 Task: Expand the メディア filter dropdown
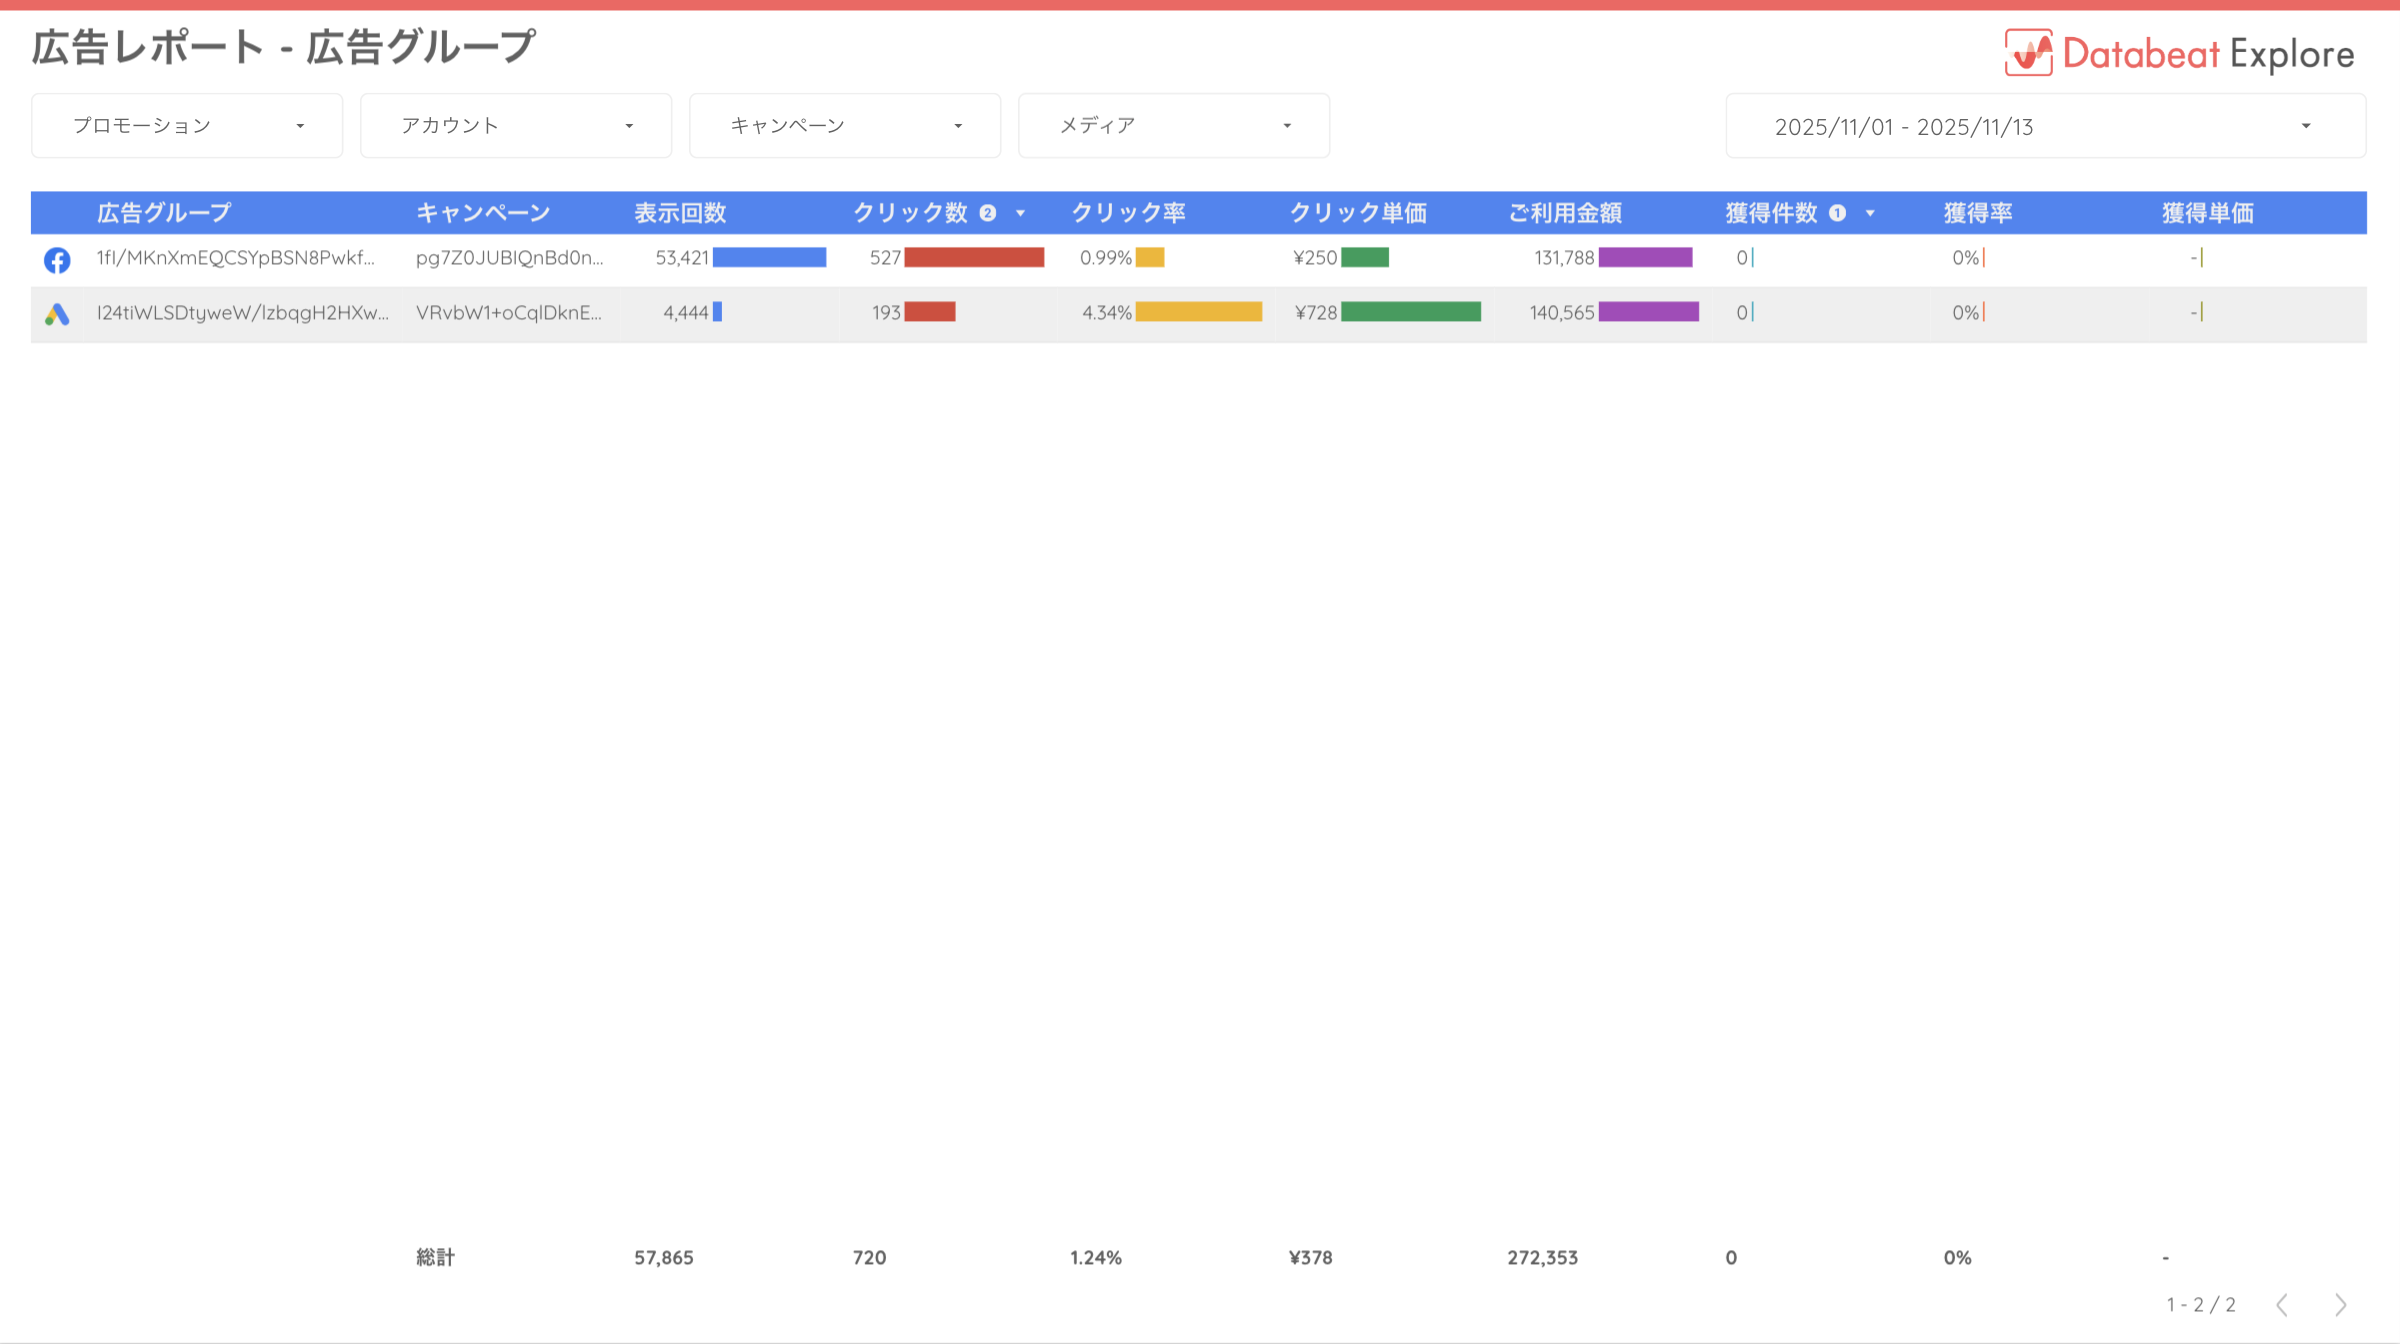click(1174, 126)
